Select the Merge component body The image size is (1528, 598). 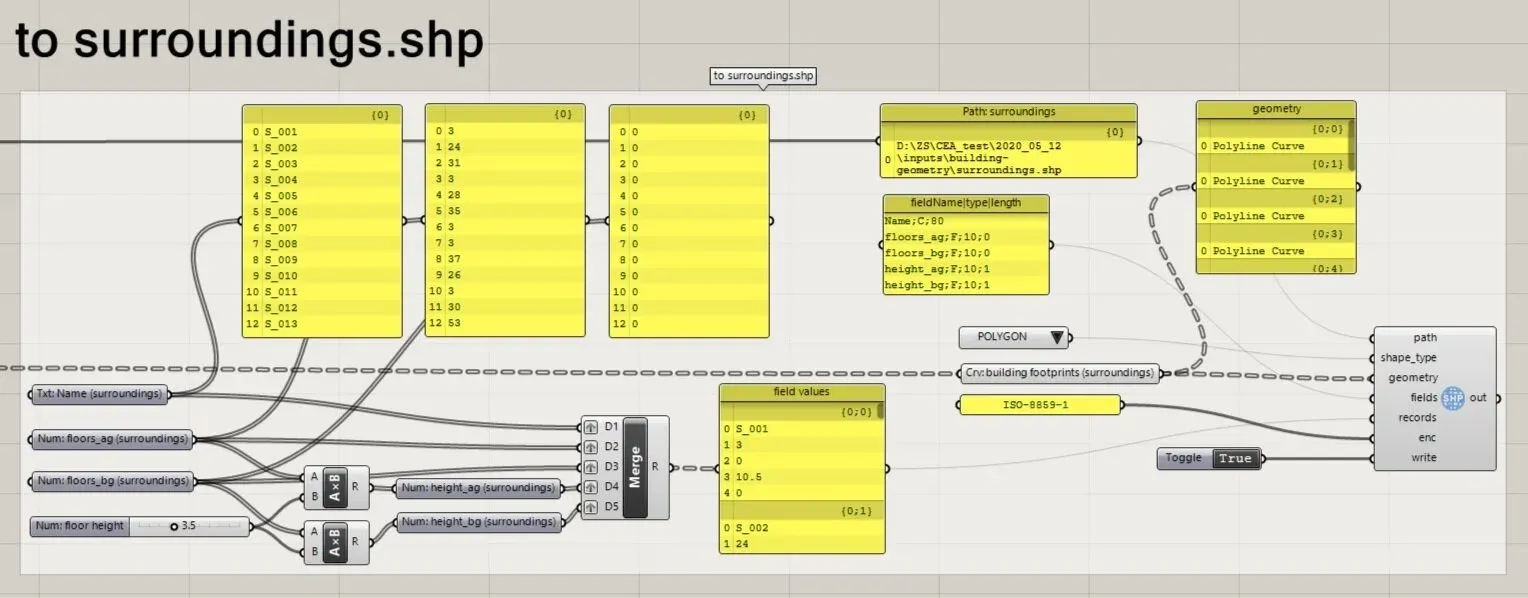point(634,467)
